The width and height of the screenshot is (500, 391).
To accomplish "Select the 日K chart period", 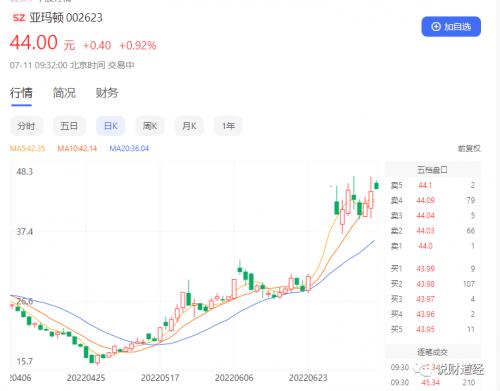I will click(x=111, y=126).
